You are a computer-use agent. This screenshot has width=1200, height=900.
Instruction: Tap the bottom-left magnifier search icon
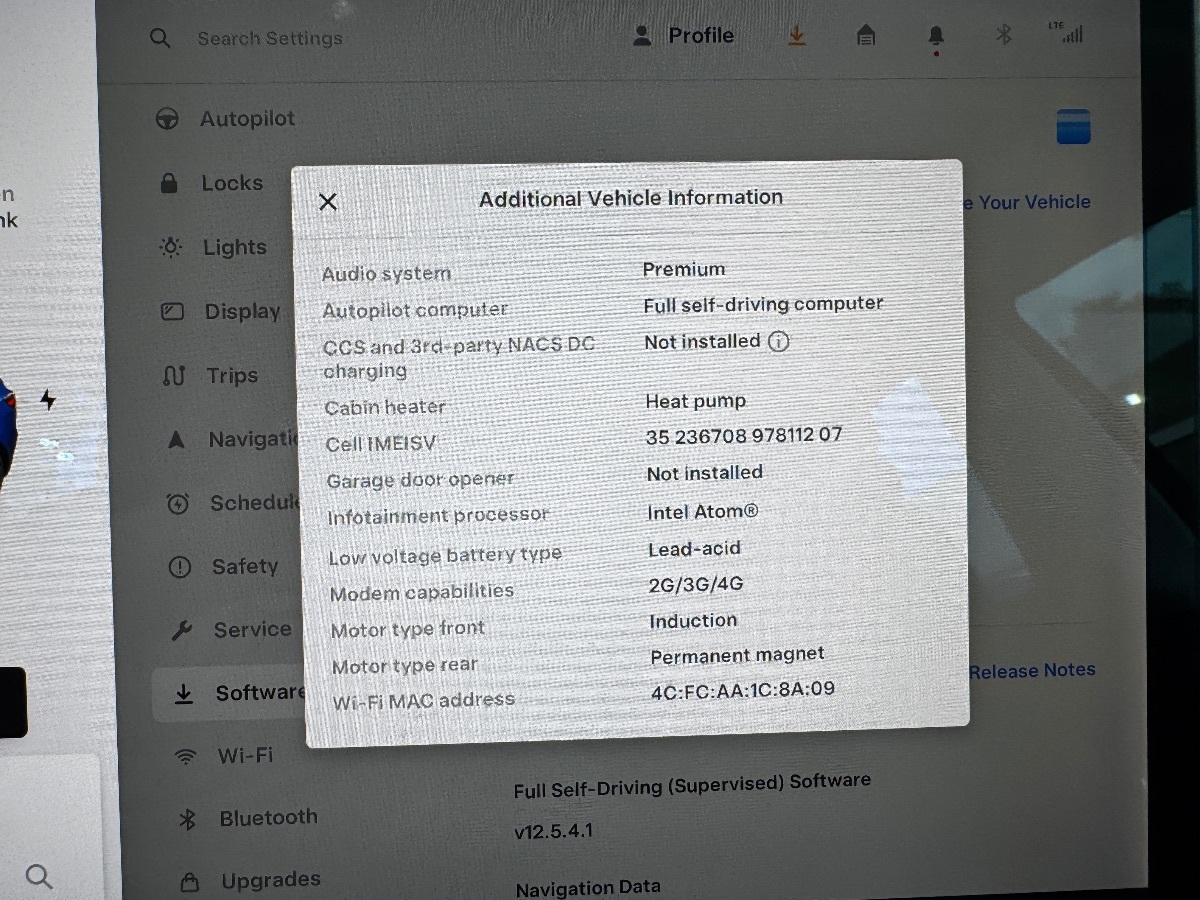tap(38, 877)
